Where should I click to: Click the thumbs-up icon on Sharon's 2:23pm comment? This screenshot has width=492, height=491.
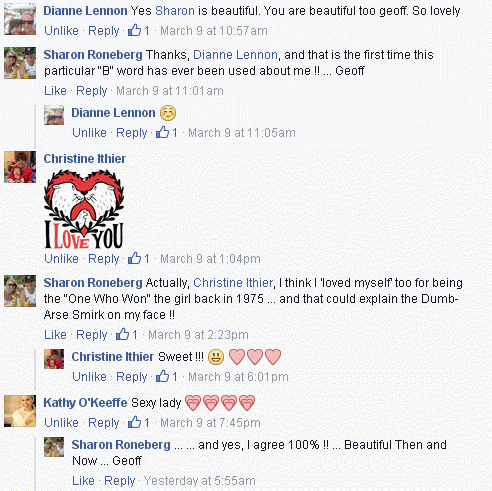coord(122,334)
